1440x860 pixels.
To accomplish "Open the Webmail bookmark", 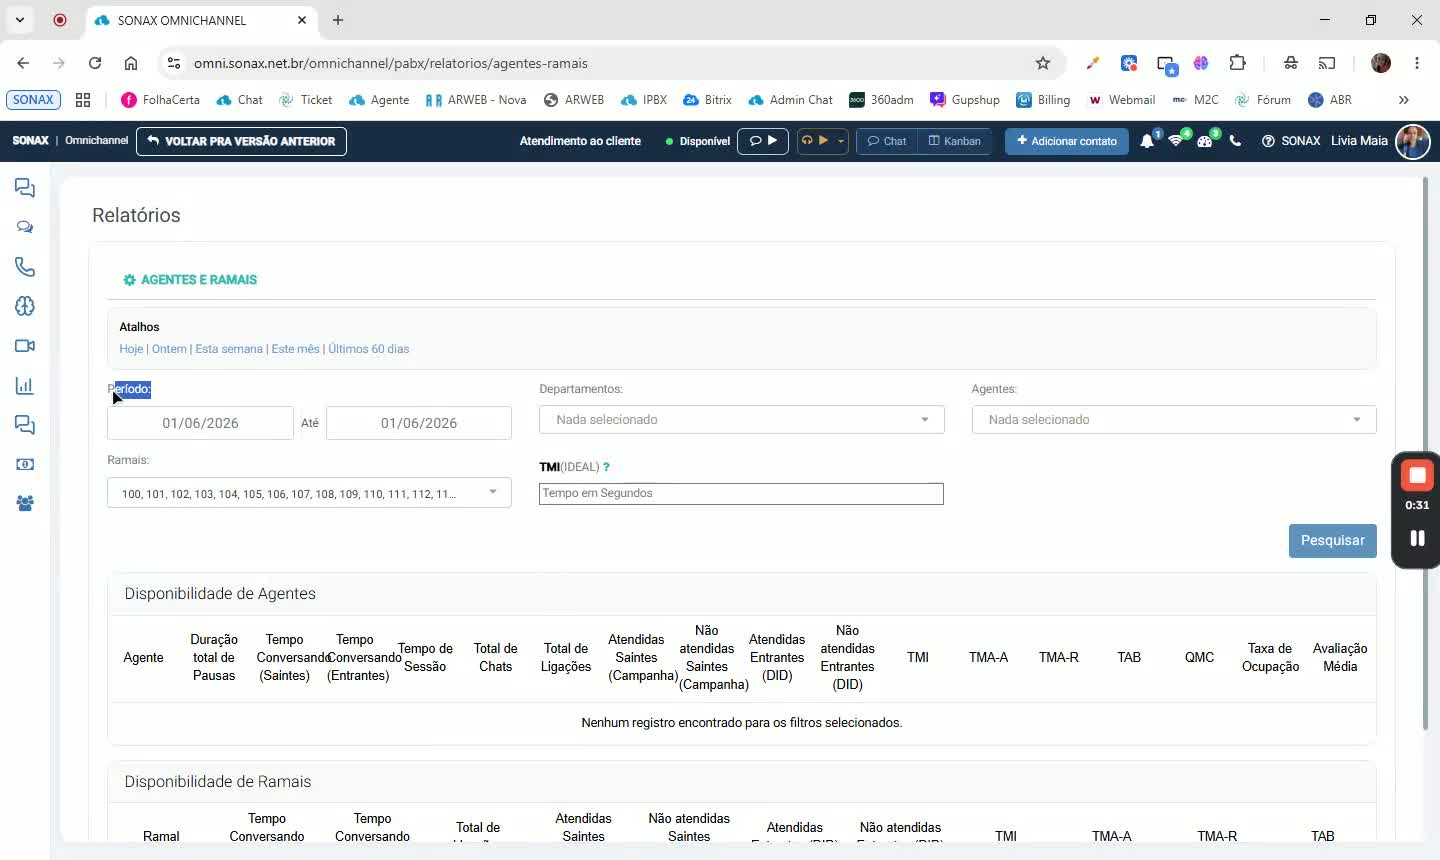I will pyautogui.click(x=1121, y=100).
